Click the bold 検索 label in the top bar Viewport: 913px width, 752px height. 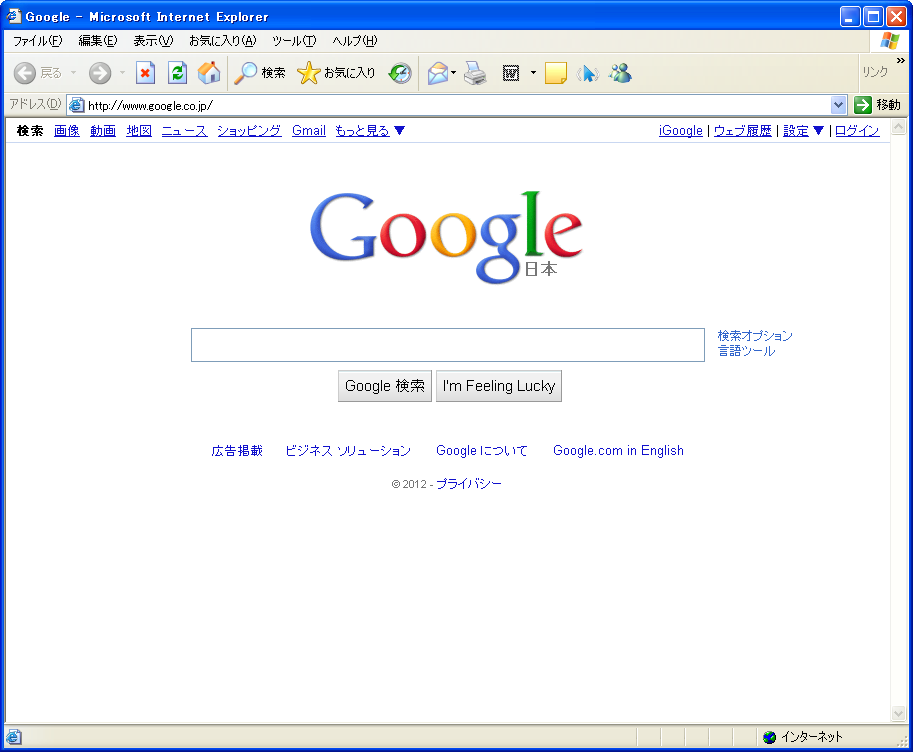(x=30, y=130)
